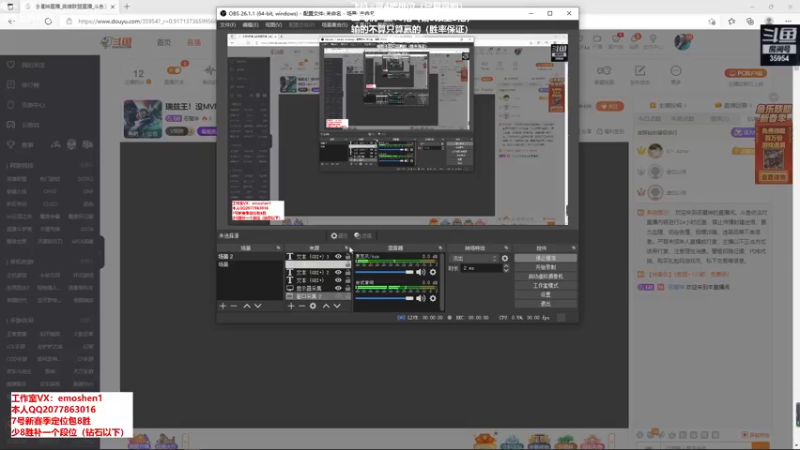Screen dimensions: 800x450
Task: Adjust the first mixer channel volume slider
Action: point(384,272)
